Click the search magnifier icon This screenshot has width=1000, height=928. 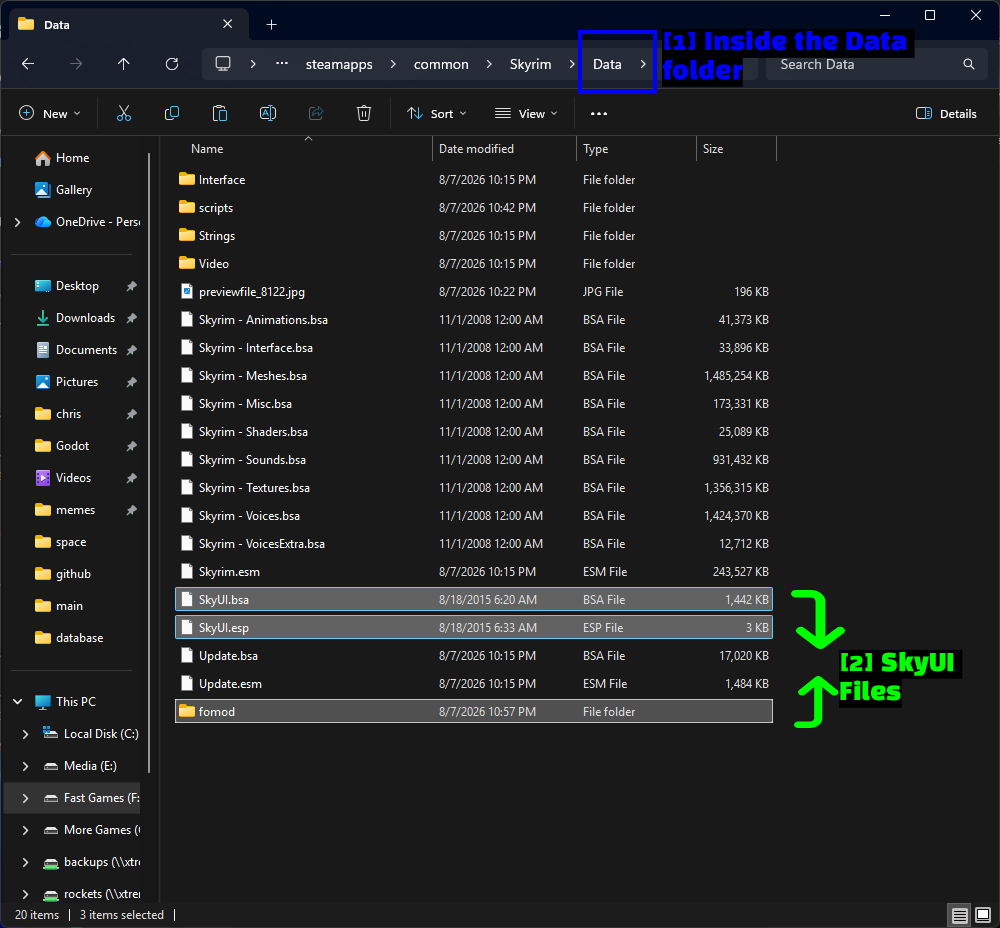[x=969, y=64]
